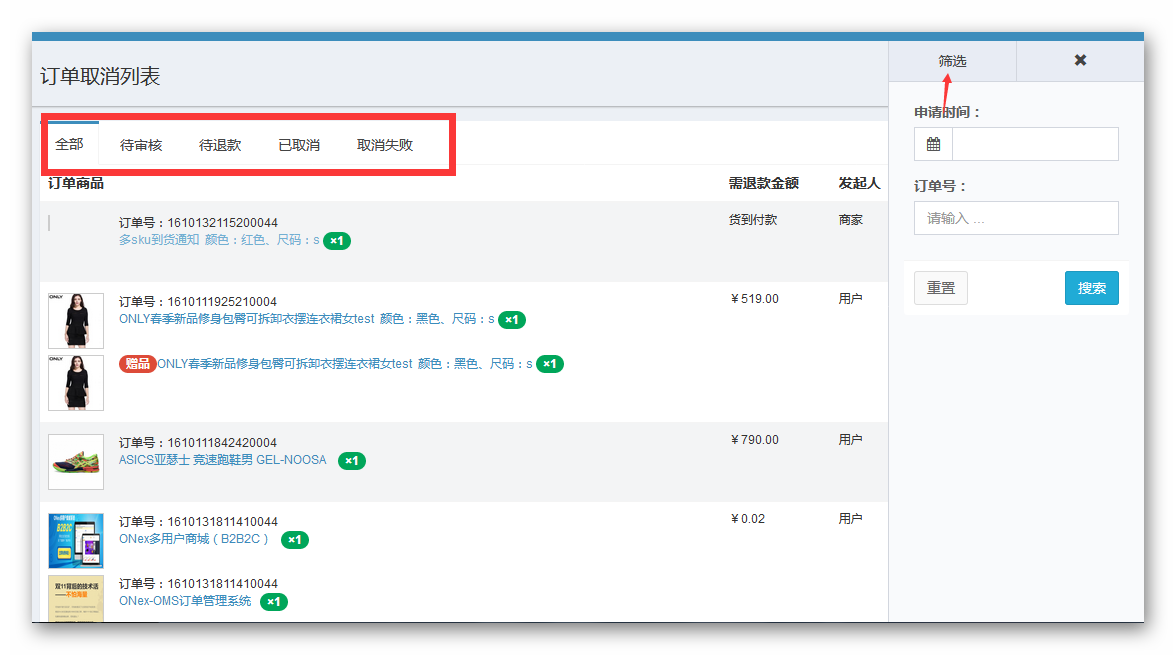Select the 待审核 tab
The height and width of the screenshot is (655, 1176).
click(x=141, y=145)
